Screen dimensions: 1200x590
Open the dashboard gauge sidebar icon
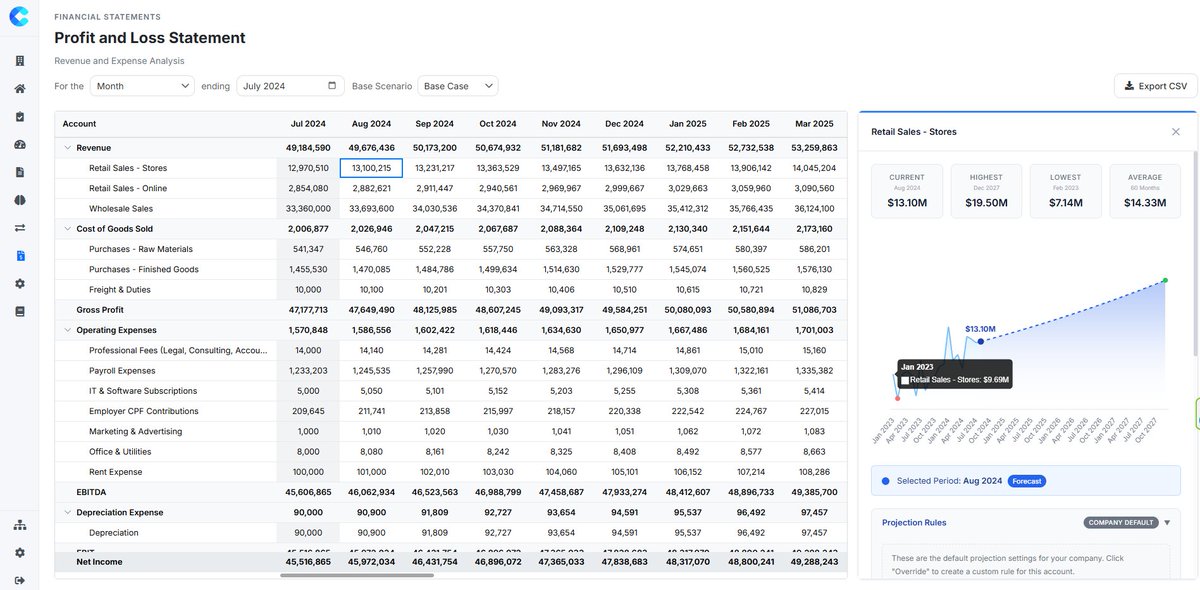coord(19,145)
